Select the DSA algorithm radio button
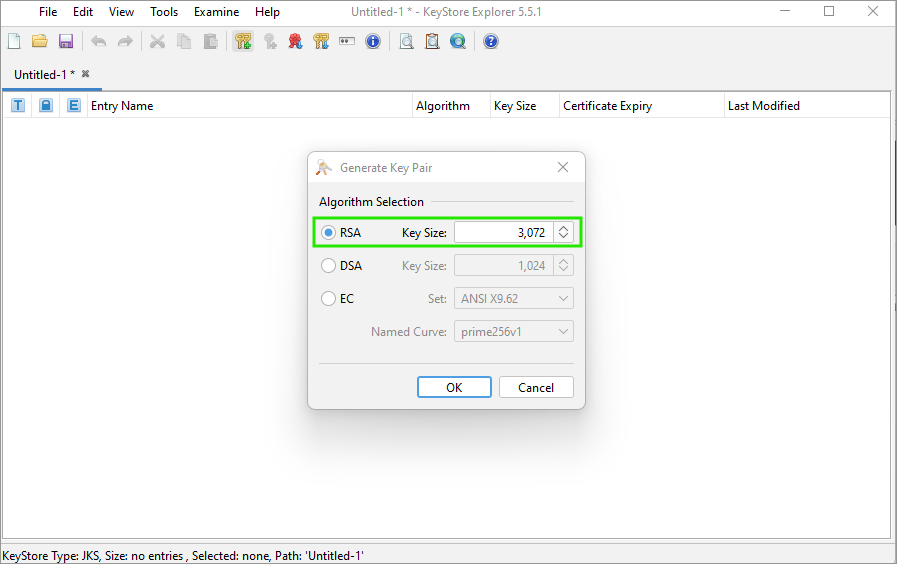This screenshot has height=564, width=897. coord(328,266)
